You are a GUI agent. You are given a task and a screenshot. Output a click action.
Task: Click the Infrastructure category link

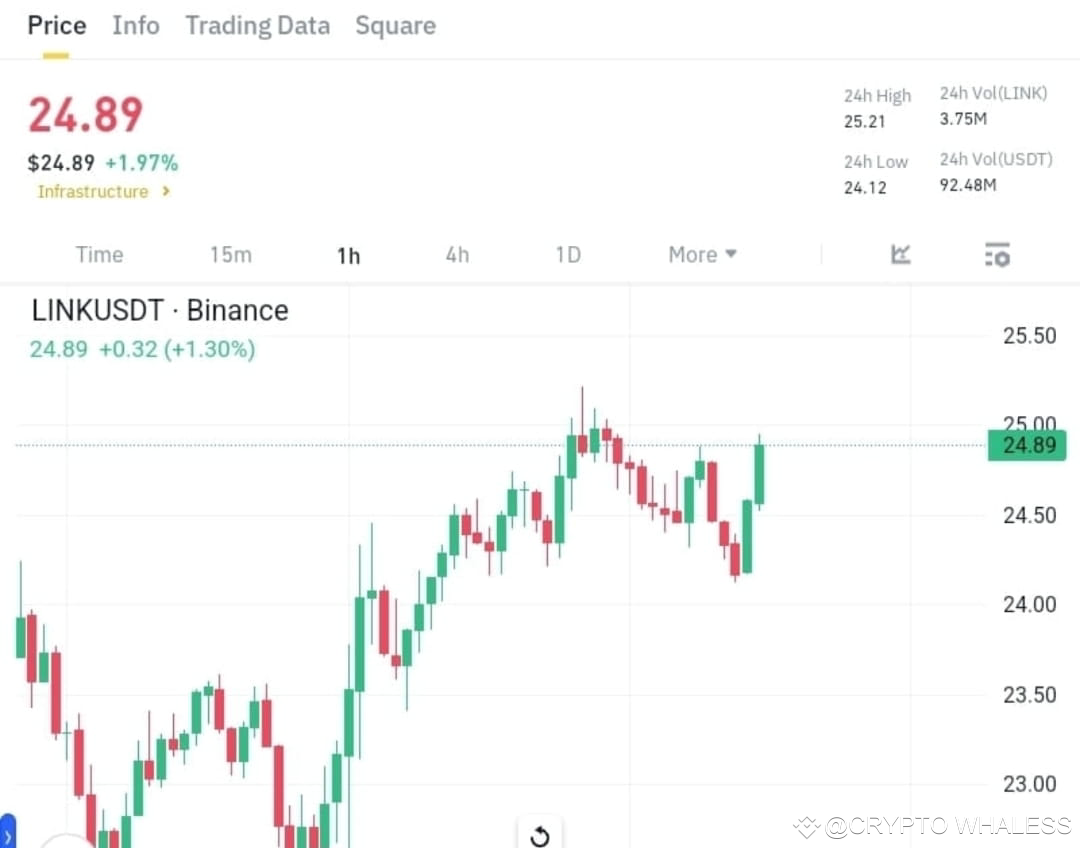[x=94, y=191]
